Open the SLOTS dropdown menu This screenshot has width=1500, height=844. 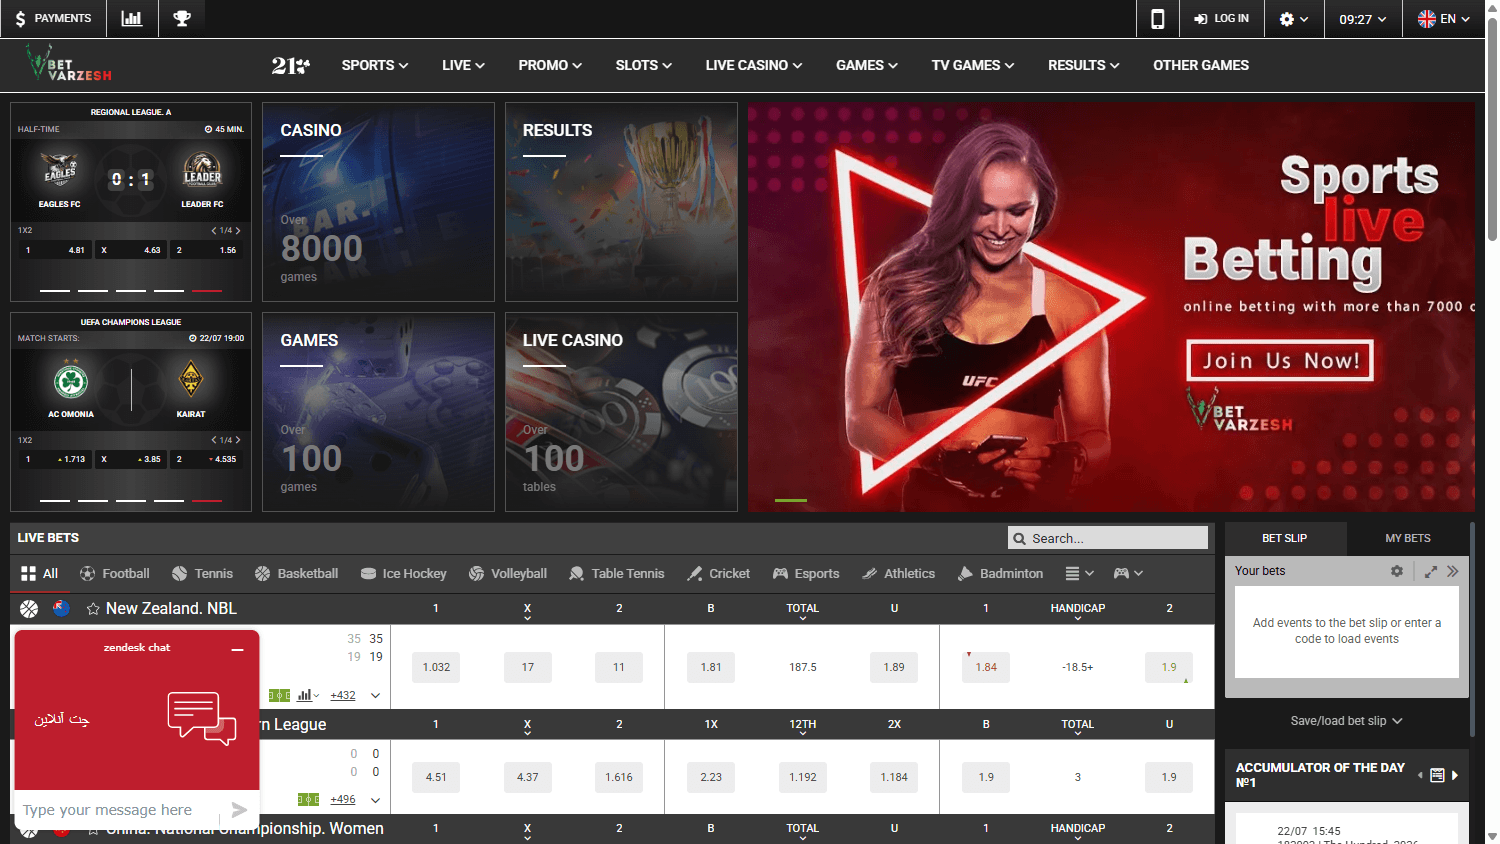pyautogui.click(x=644, y=65)
